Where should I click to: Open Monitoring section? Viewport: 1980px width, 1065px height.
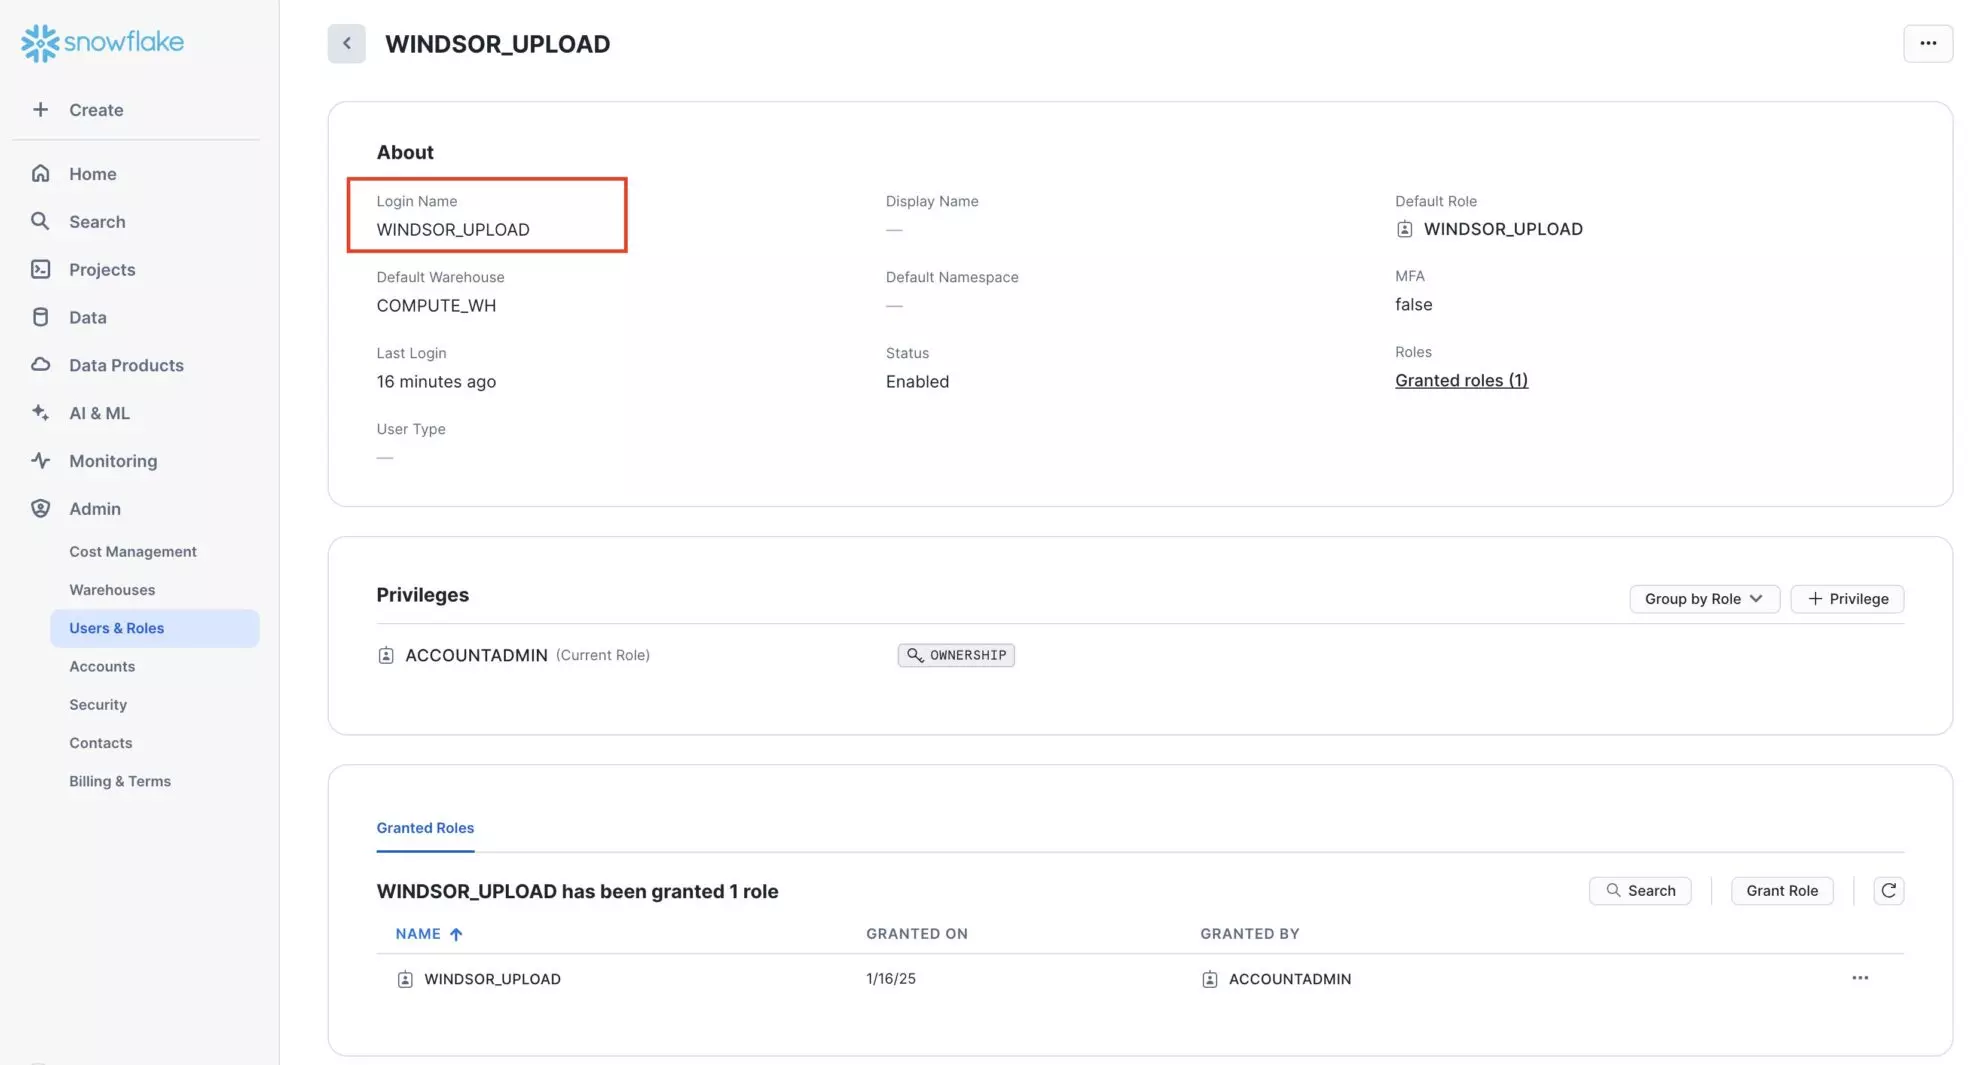point(113,461)
